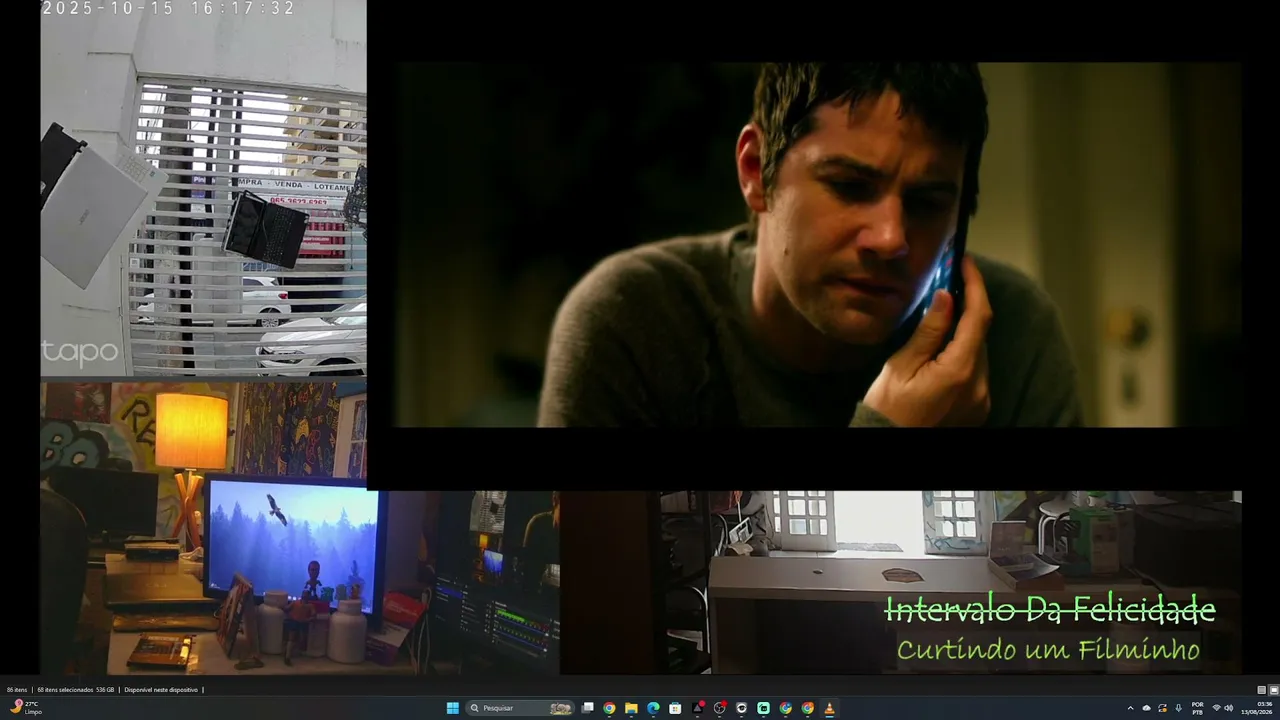Open the 27°C Limpo weather widget
Screen dimensions: 1280x720
(x=26, y=708)
